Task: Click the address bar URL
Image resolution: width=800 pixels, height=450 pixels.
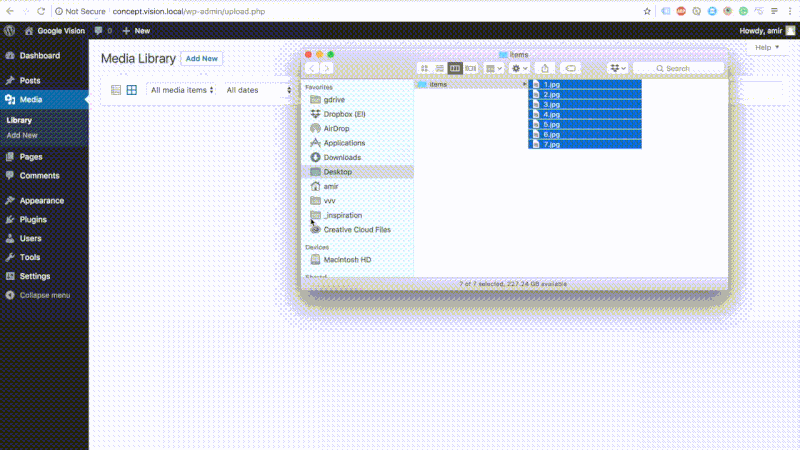Action: [189, 11]
